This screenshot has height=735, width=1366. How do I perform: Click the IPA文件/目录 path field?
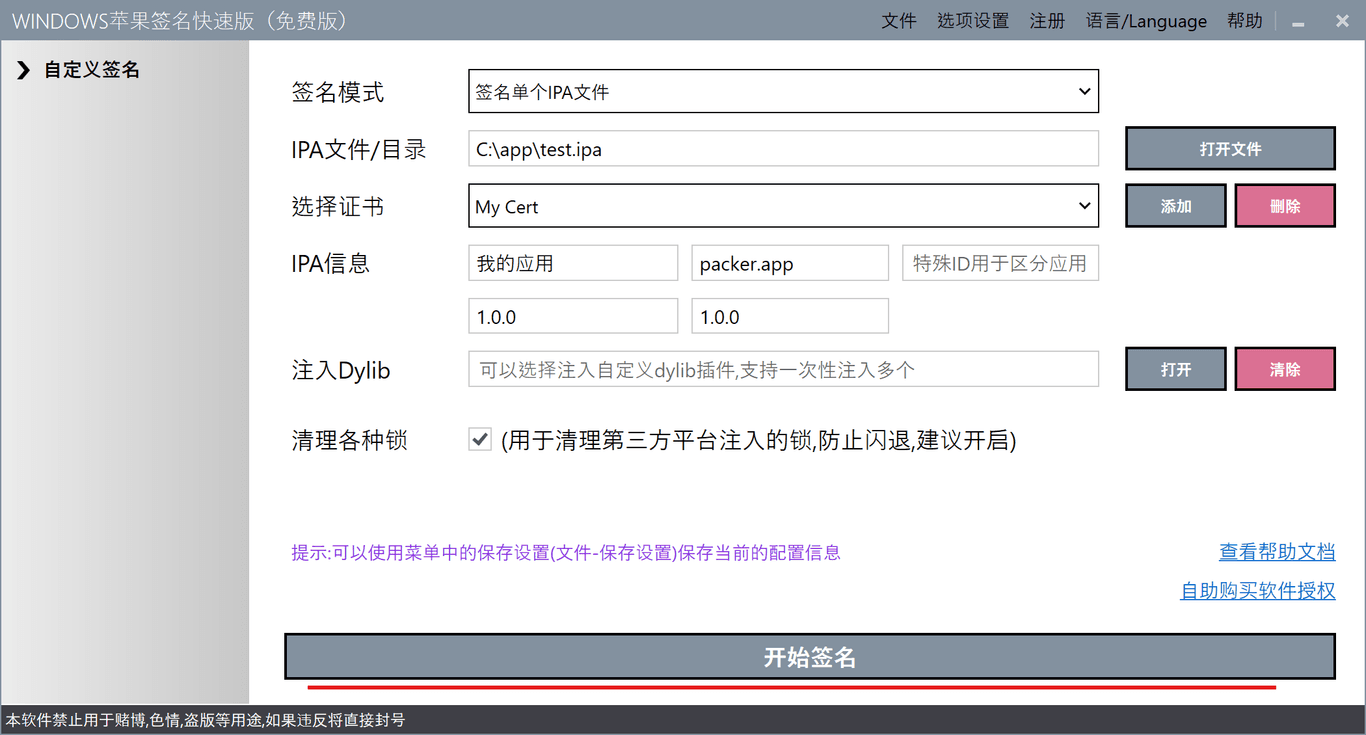click(783, 150)
